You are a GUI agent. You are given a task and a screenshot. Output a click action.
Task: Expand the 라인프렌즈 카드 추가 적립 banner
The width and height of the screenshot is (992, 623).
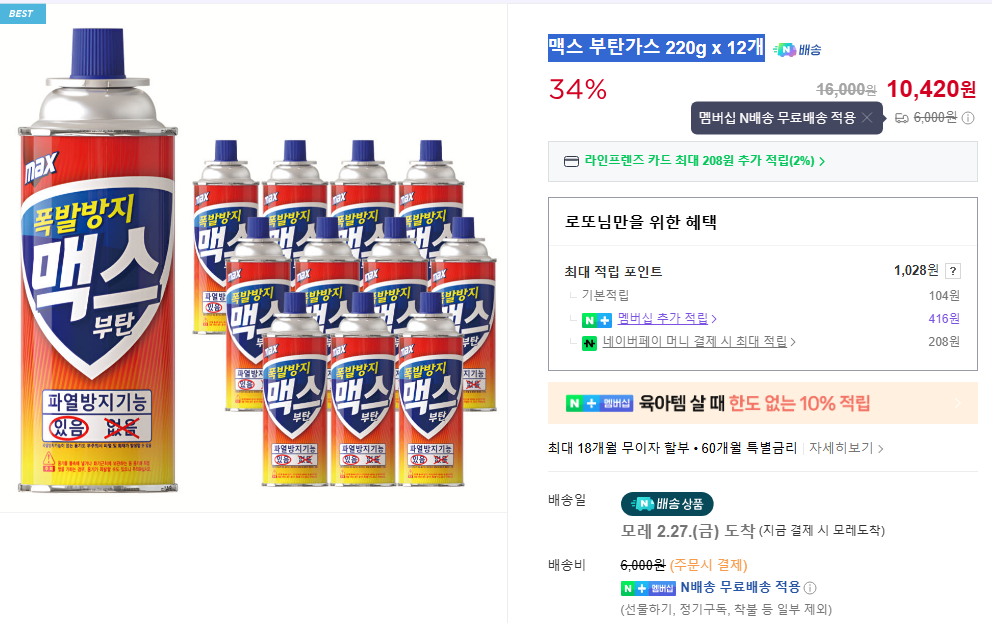(763, 163)
